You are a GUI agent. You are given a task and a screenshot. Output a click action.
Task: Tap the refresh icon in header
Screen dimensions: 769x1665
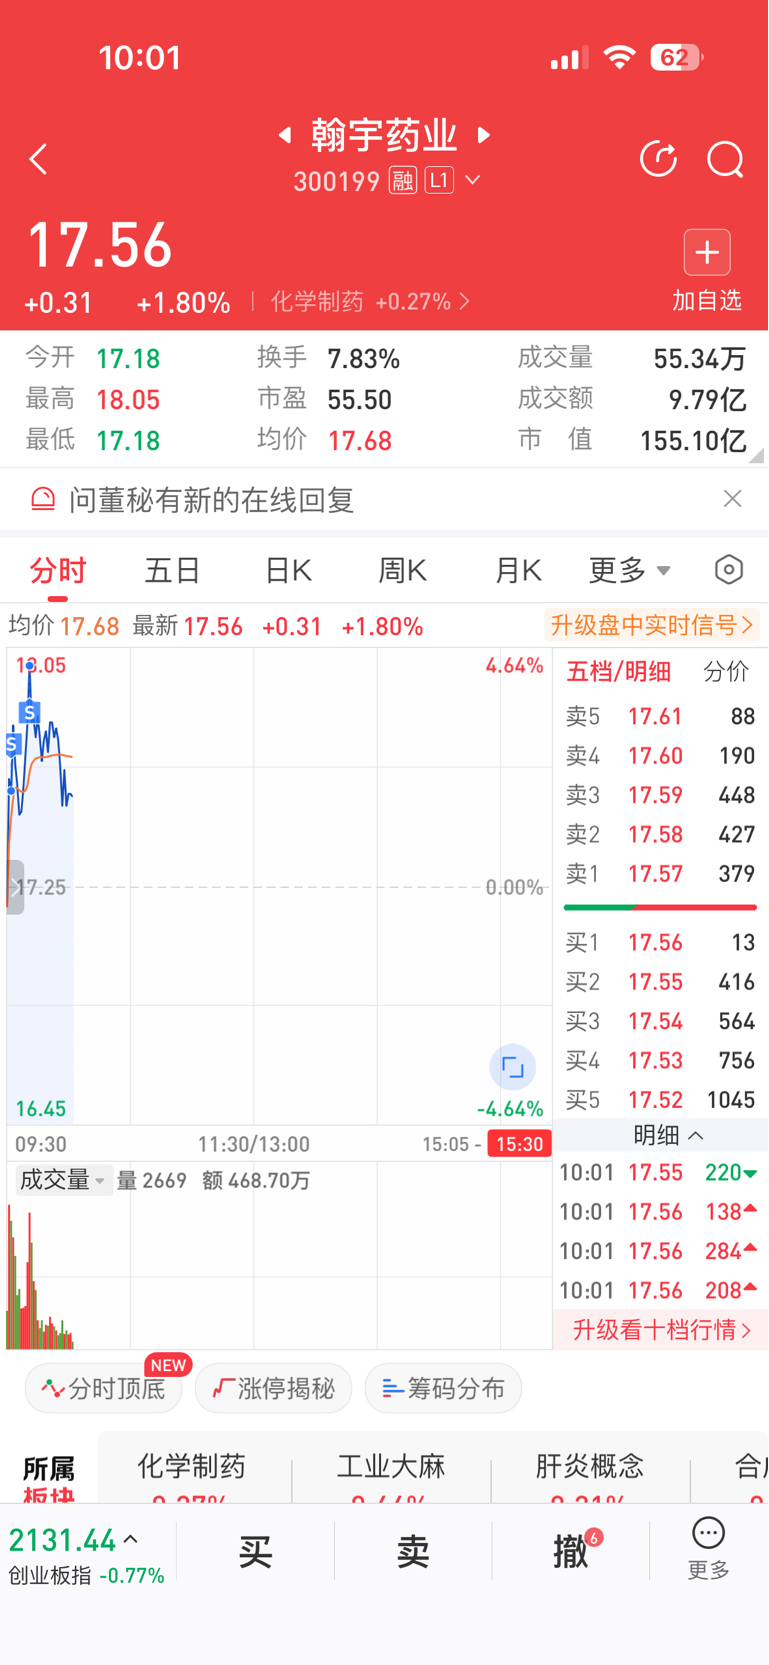tap(658, 159)
